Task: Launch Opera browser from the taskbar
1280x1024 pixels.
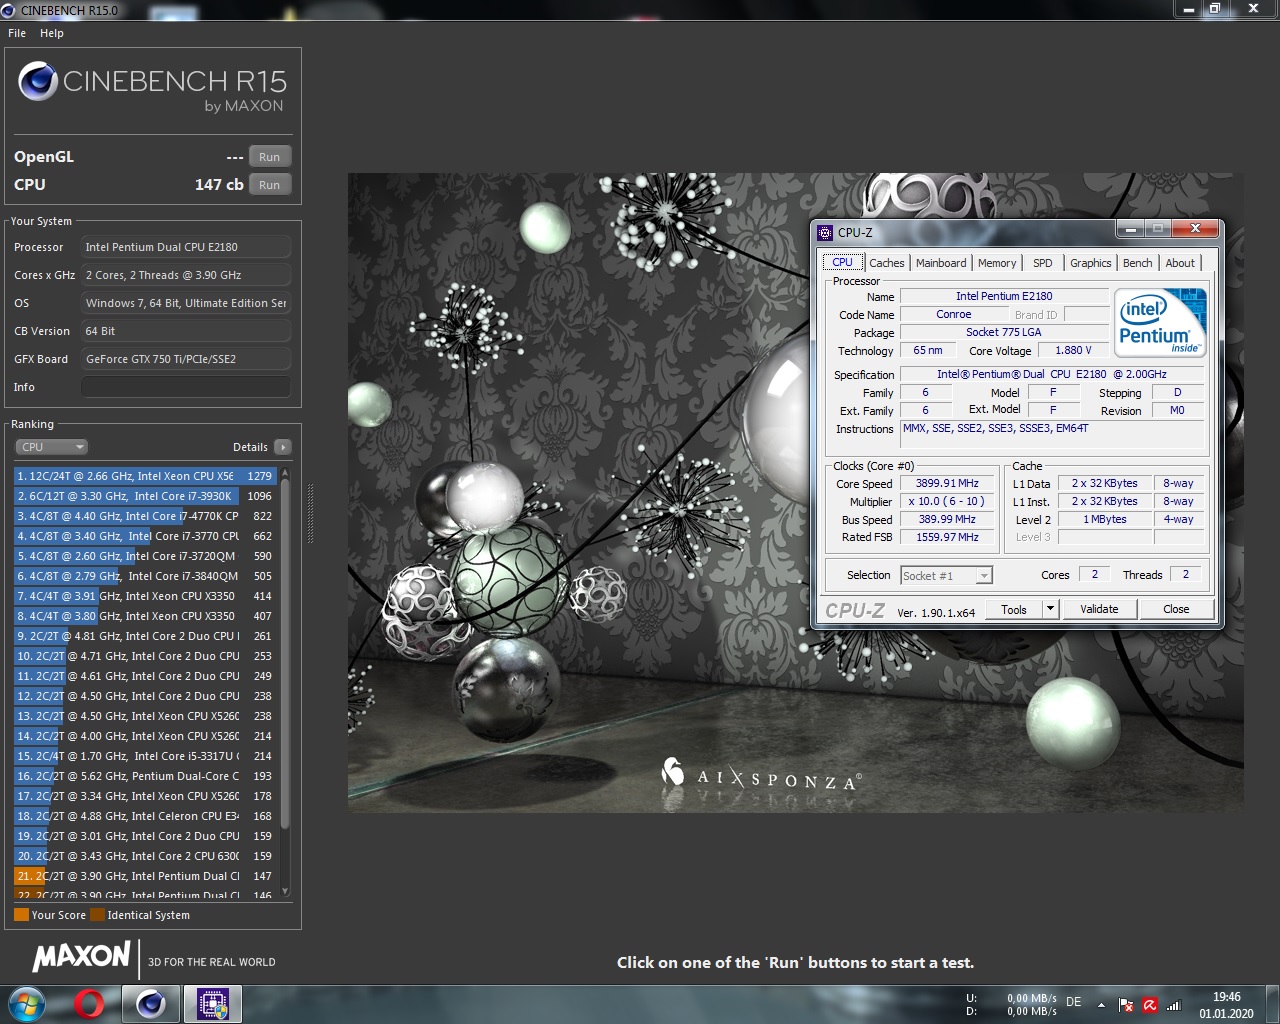Action: click(89, 1003)
